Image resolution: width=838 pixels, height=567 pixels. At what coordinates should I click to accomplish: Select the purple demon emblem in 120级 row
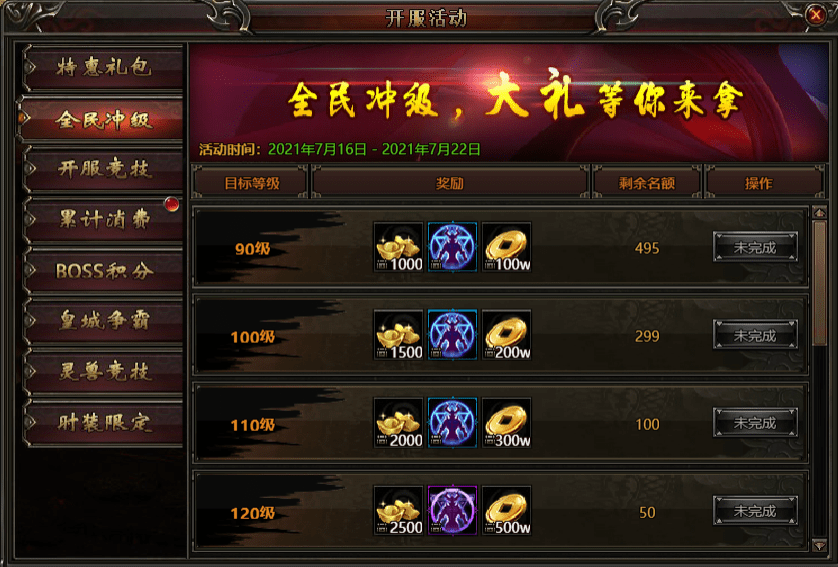(x=452, y=510)
